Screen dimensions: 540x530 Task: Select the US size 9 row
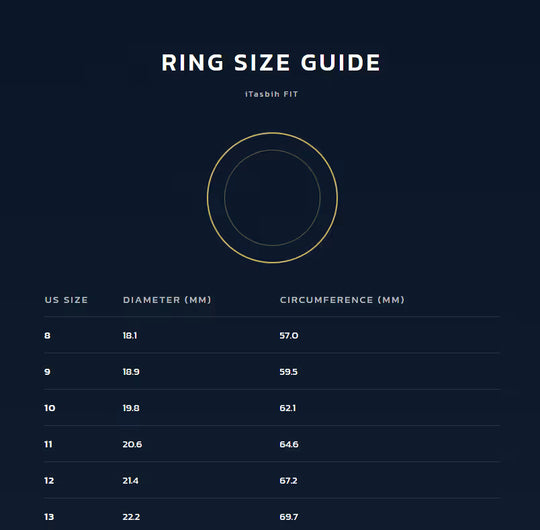point(272,371)
